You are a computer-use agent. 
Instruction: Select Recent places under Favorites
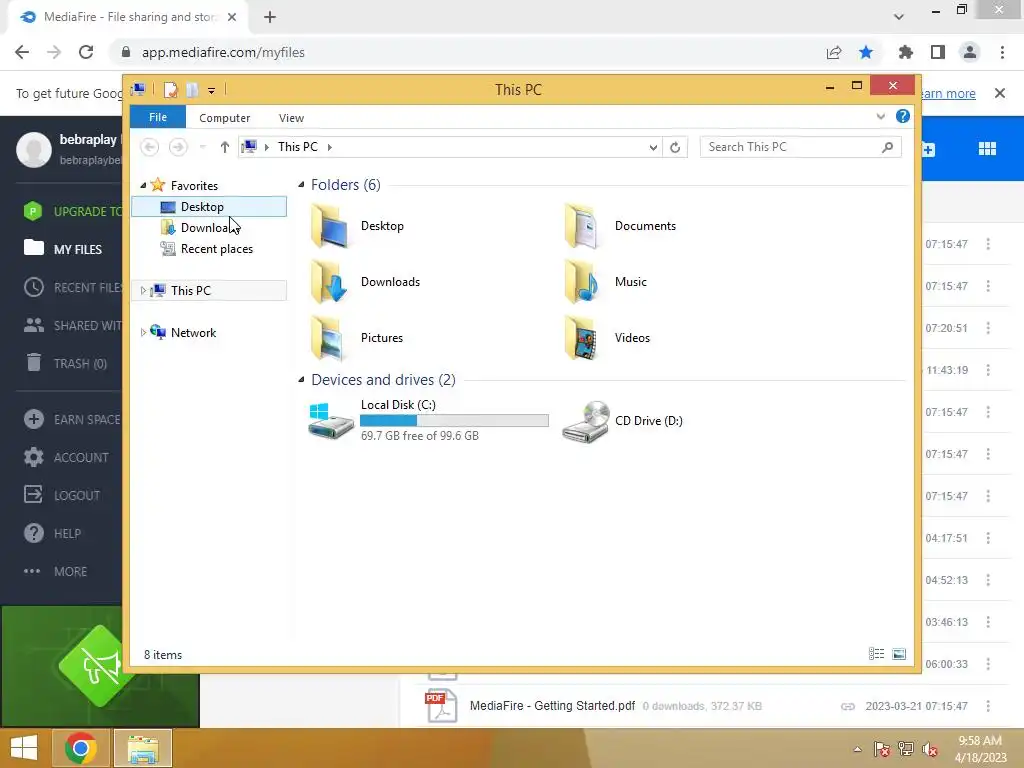(x=209, y=249)
